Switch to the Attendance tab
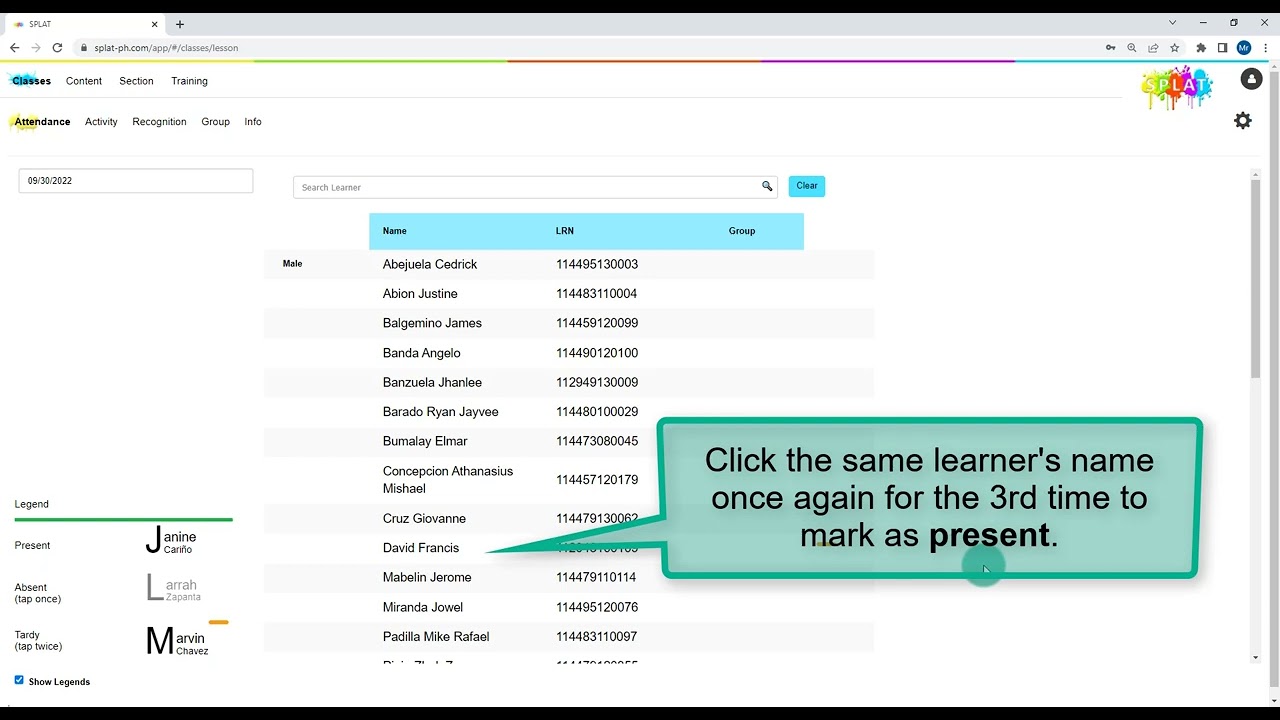This screenshot has height=720, width=1280. [x=42, y=122]
